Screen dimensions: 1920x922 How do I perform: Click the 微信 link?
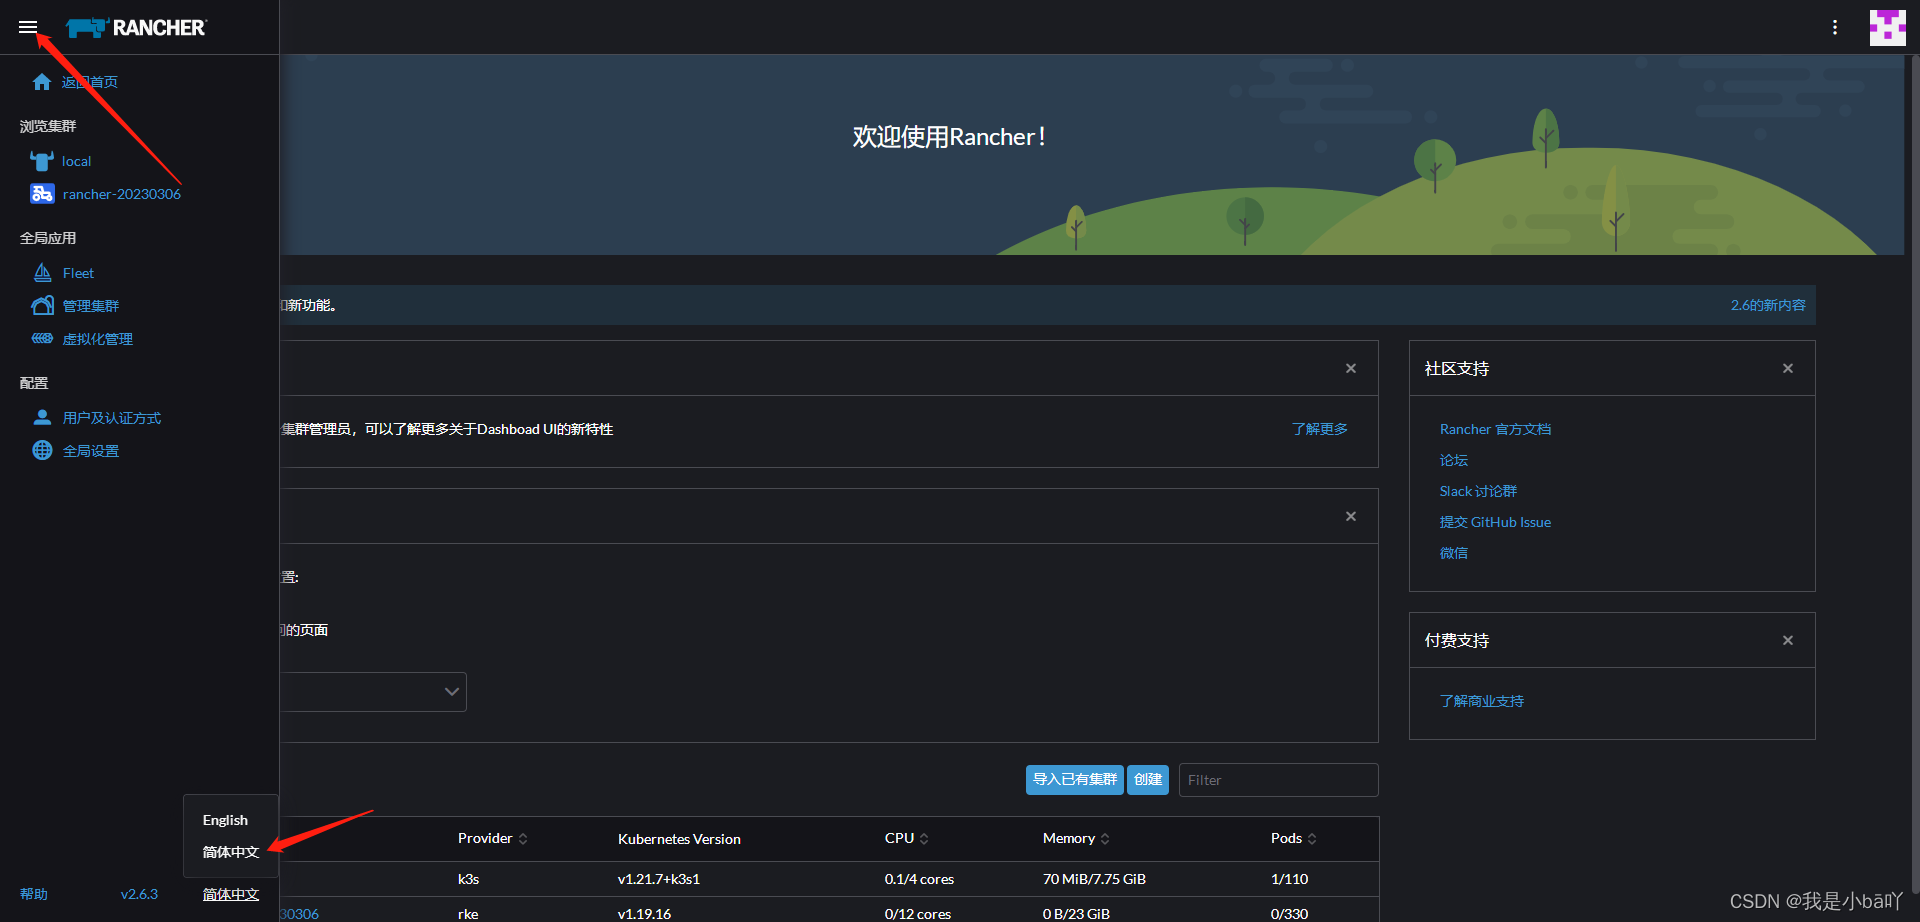(1454, 553)
